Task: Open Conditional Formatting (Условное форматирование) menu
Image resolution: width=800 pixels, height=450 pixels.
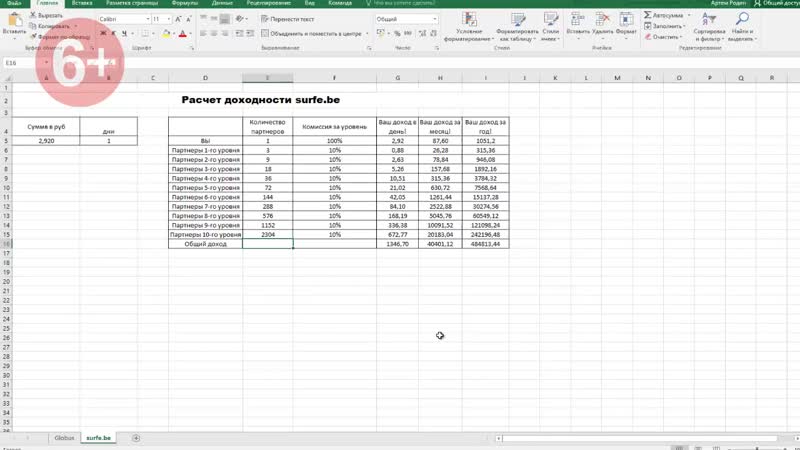Action: pyautogui.click(x=469, y=27)
